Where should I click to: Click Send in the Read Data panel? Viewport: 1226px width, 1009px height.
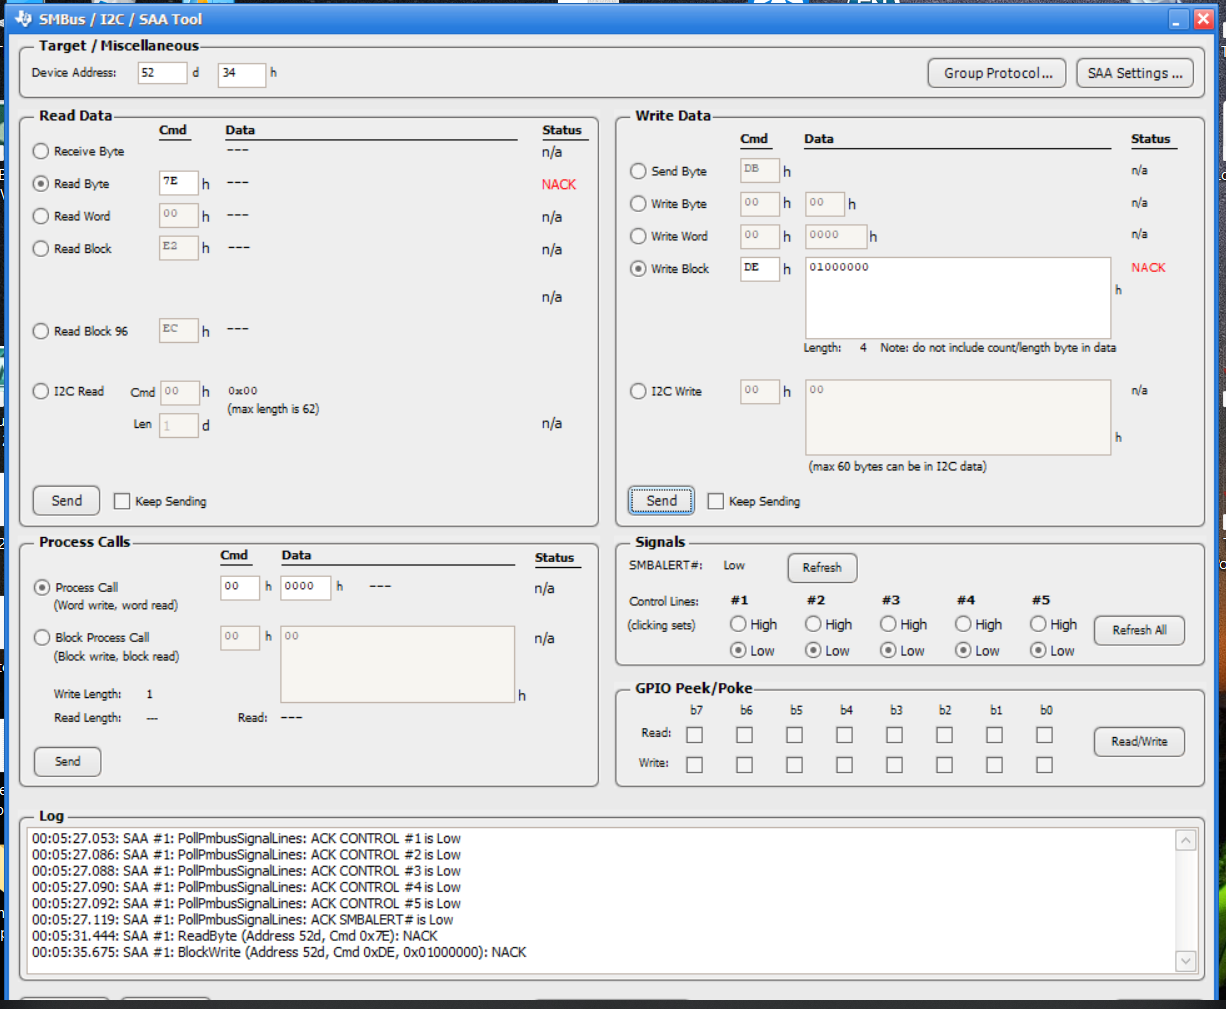click(67, 501)
